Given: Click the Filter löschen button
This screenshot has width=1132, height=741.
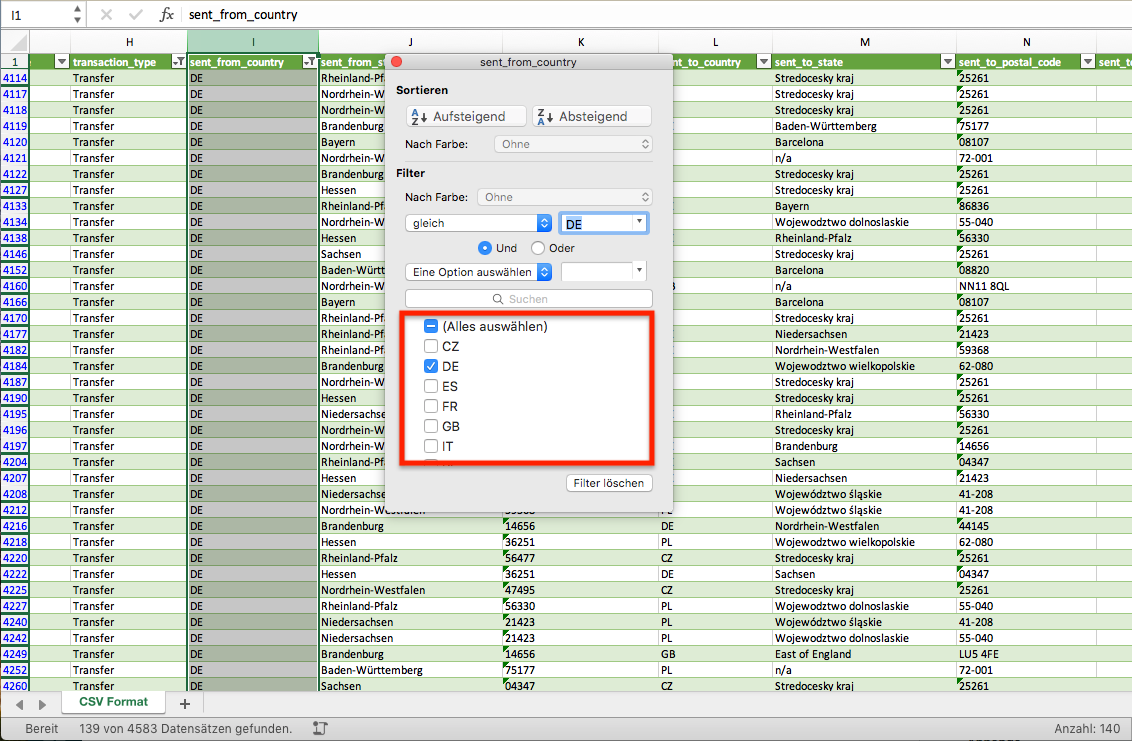Looking at the screenshot, I should click(609, 483).
